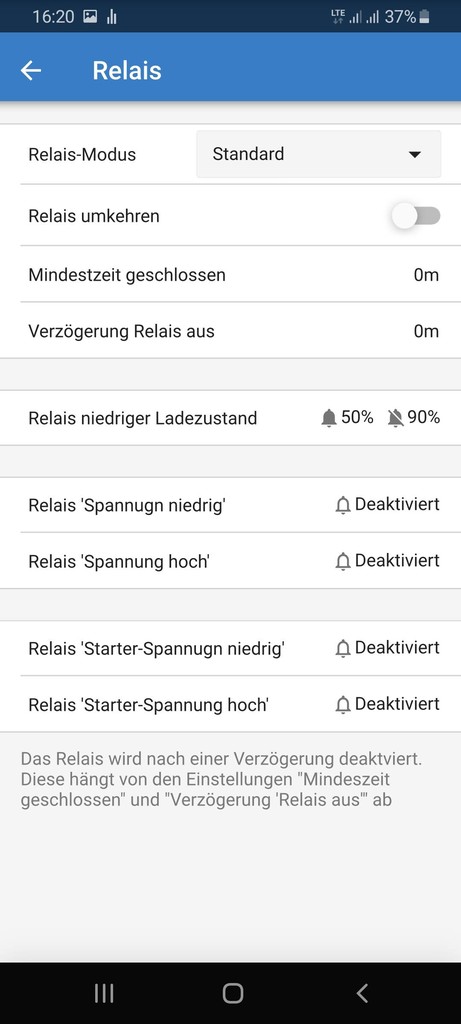
Task: Tap Deaktiviert for 'Spannugn niedrig'
Action: [x=397, y=504]
